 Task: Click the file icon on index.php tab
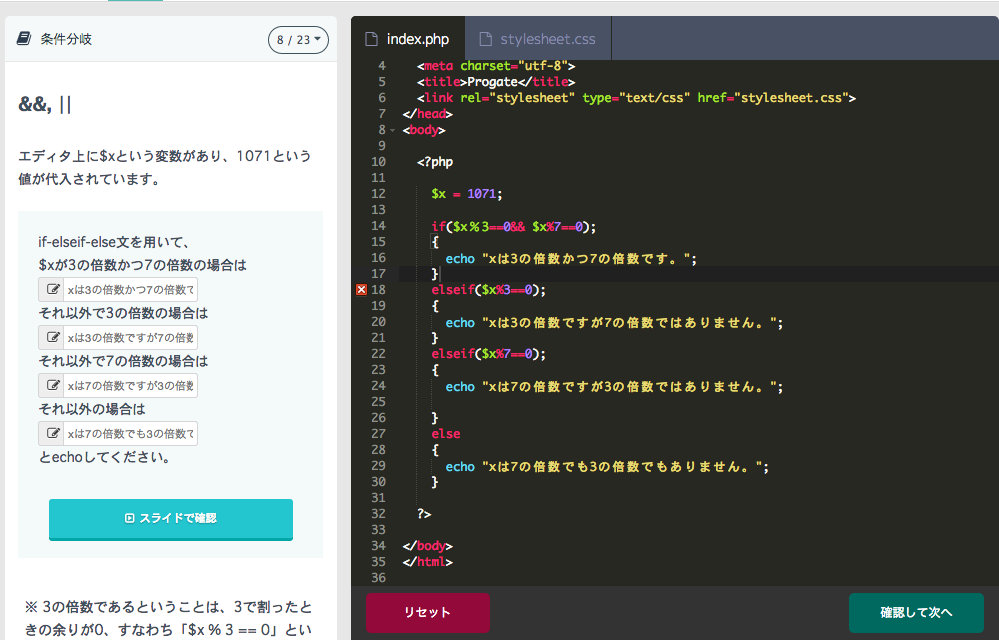point(372,40)
